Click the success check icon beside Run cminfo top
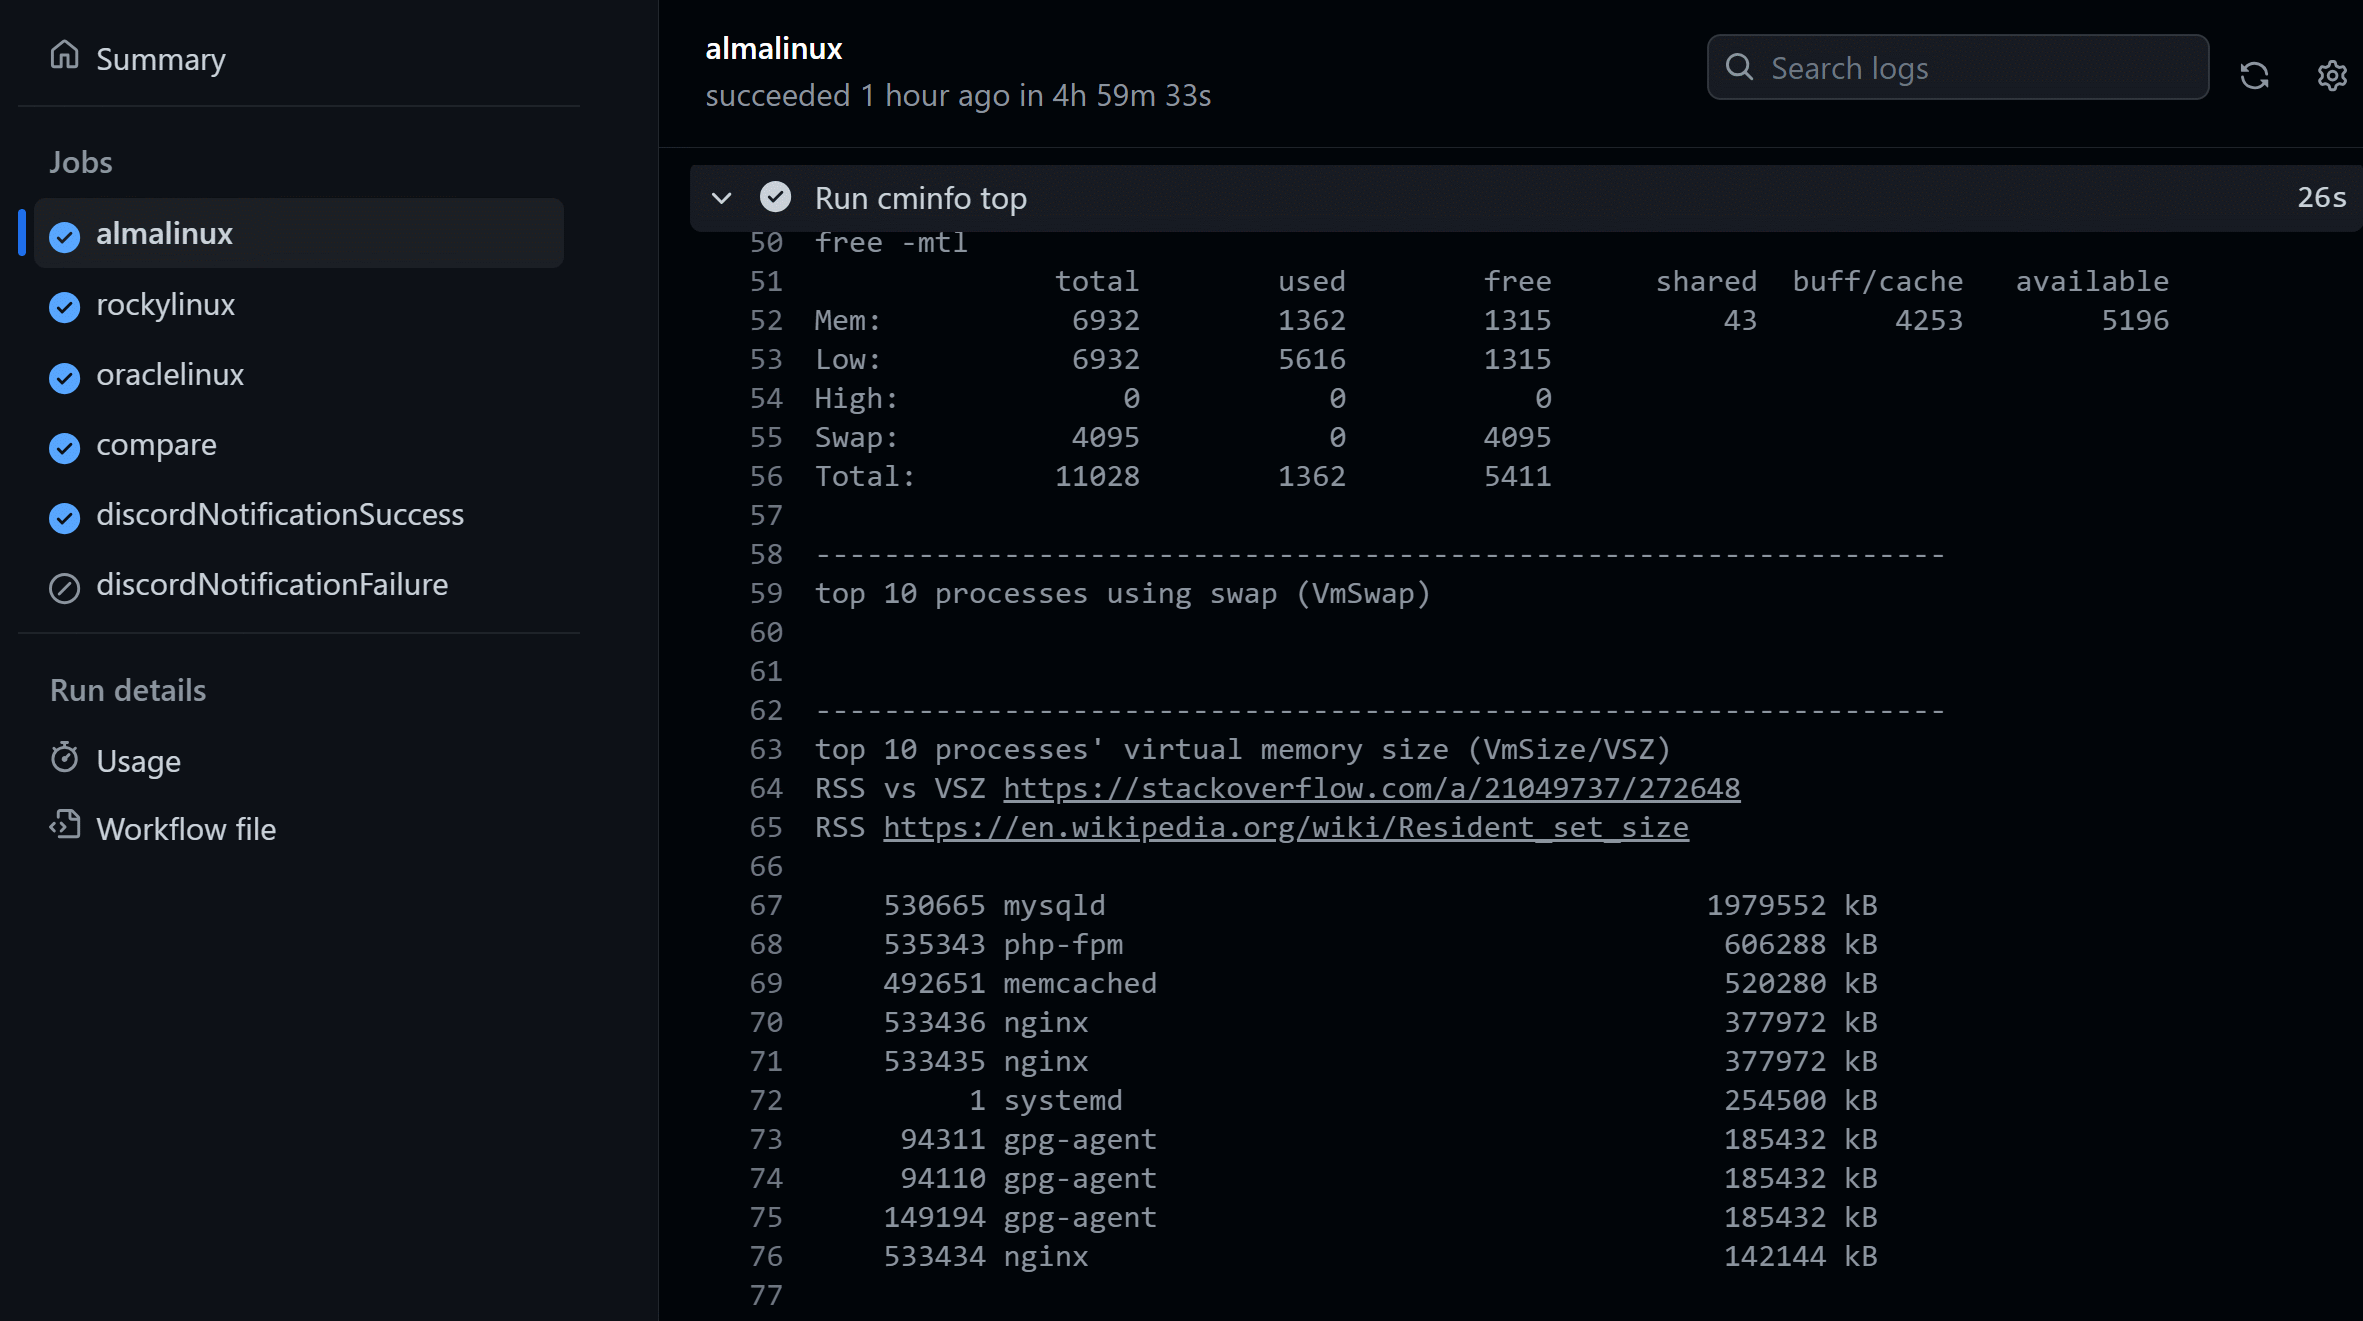 (x=775, y=197)
